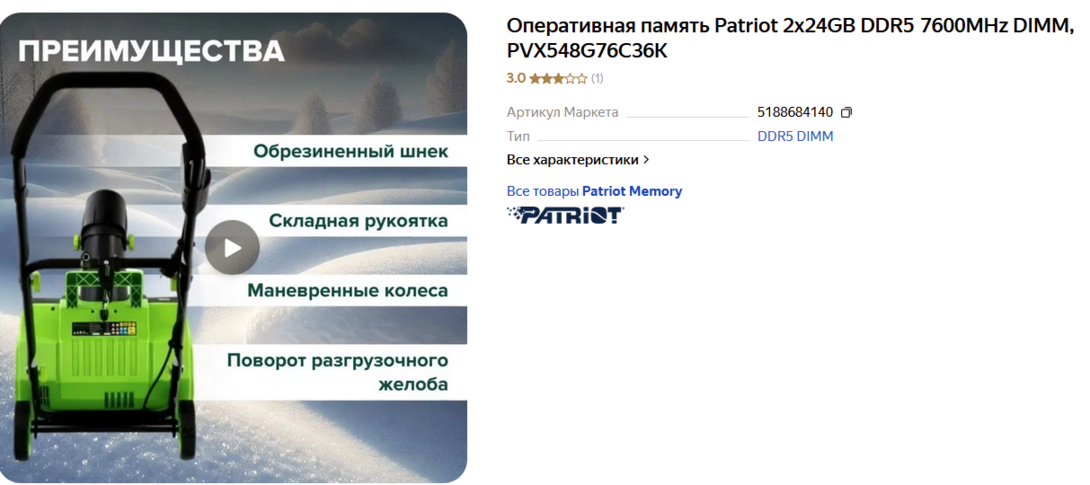Screen dimensions: 1090x485
Task: Open the DDR5 DIMM type link
Action: pyautogui.click(x=795, y=137)
